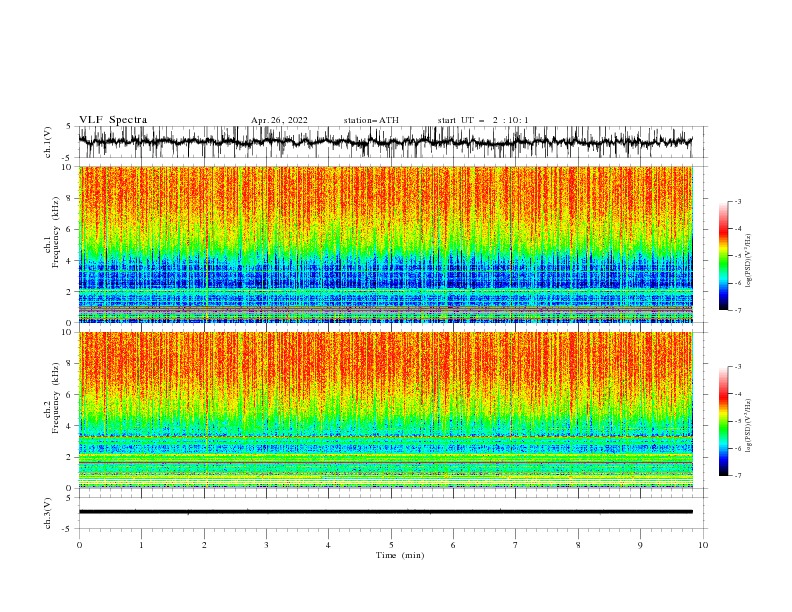Click time axis tick label "0"

pos(79,545)
